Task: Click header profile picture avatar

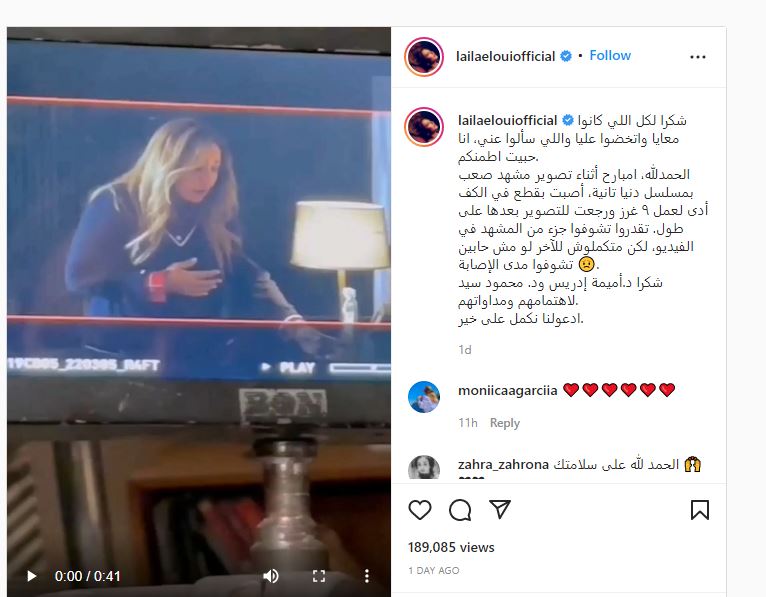Action: tap(424, 57)
